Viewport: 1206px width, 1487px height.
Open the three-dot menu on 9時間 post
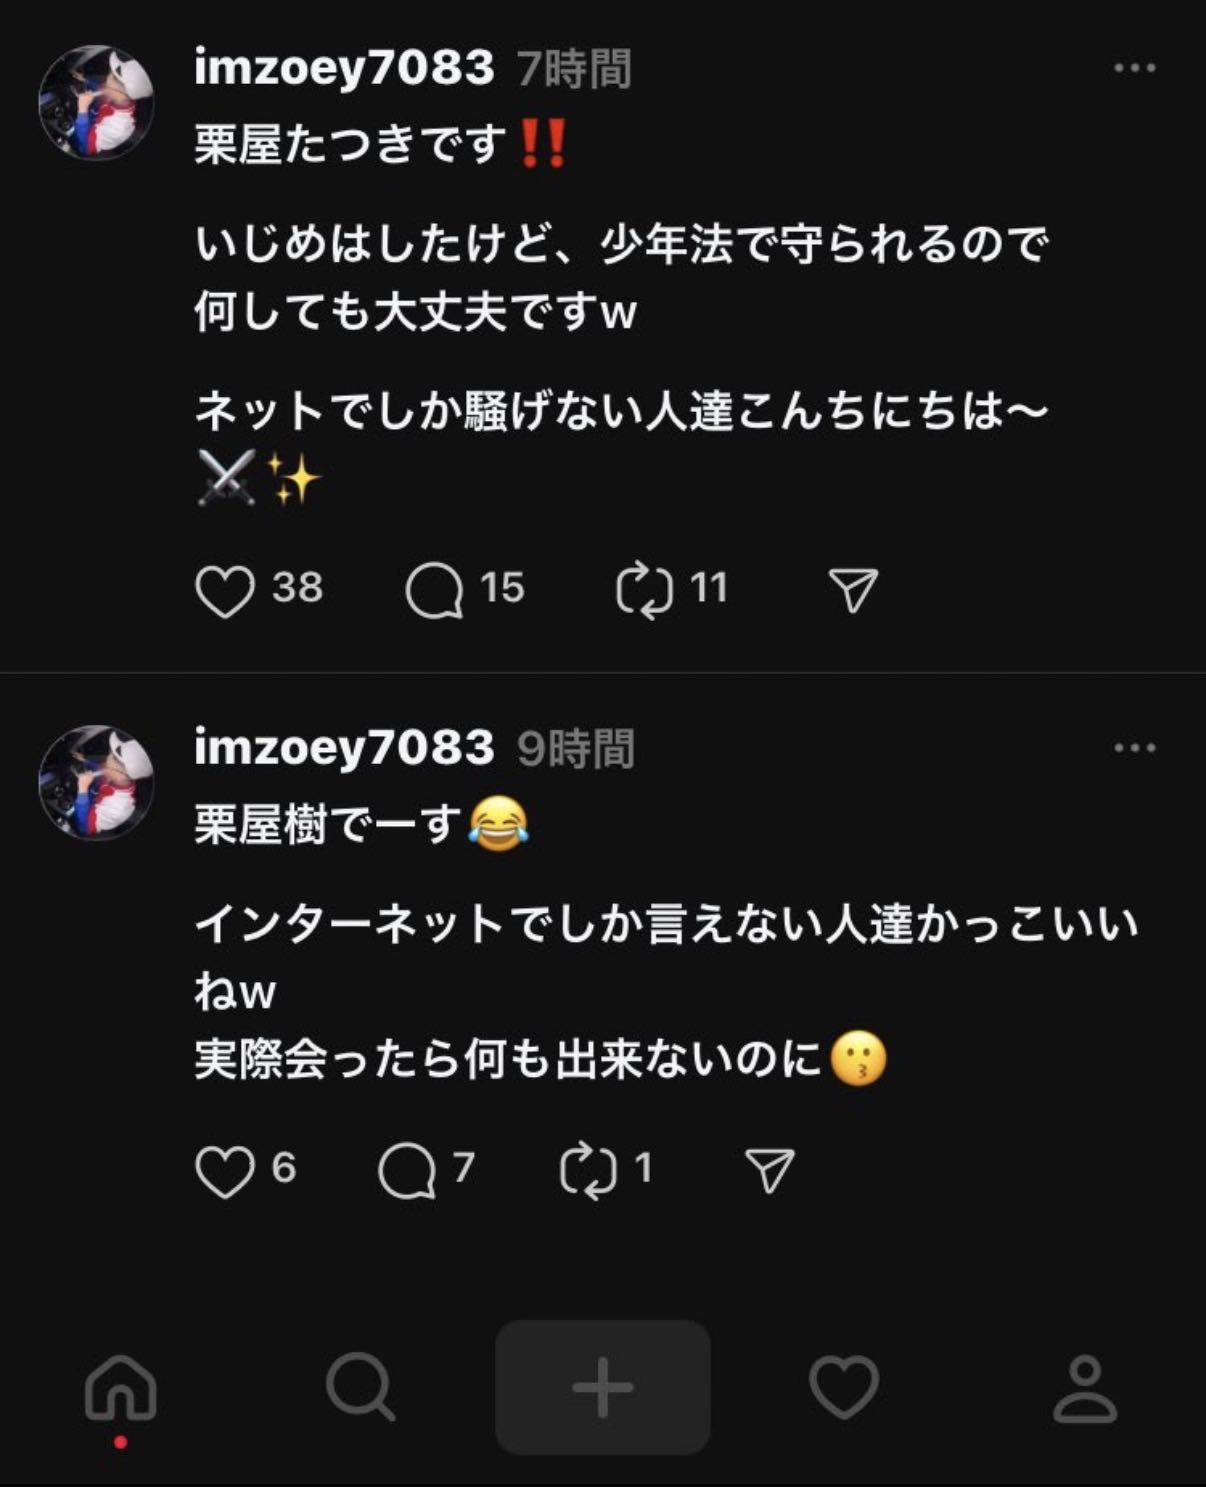point(1134,748)
